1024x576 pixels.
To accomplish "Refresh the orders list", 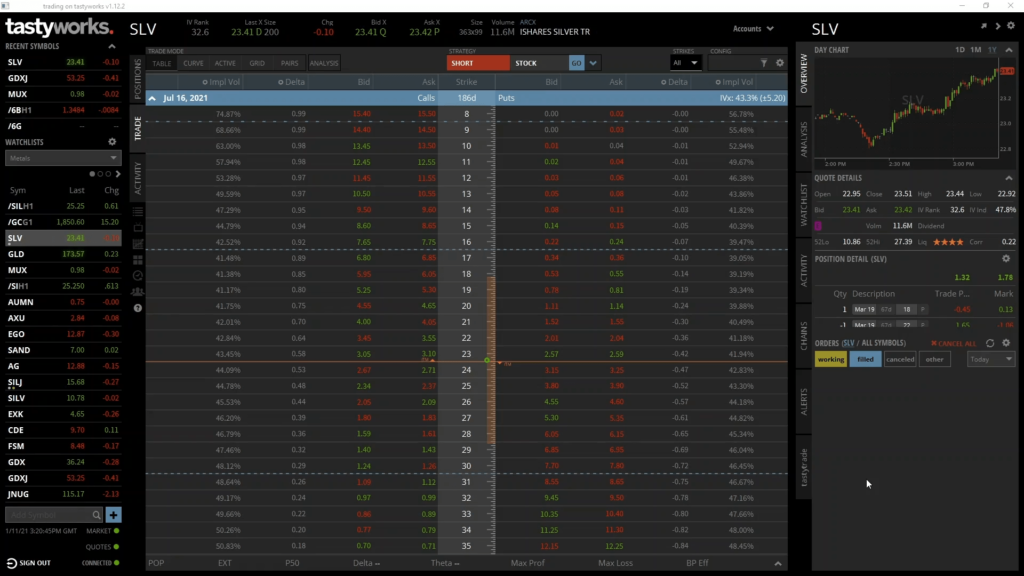I will click(x=990, y=343).
